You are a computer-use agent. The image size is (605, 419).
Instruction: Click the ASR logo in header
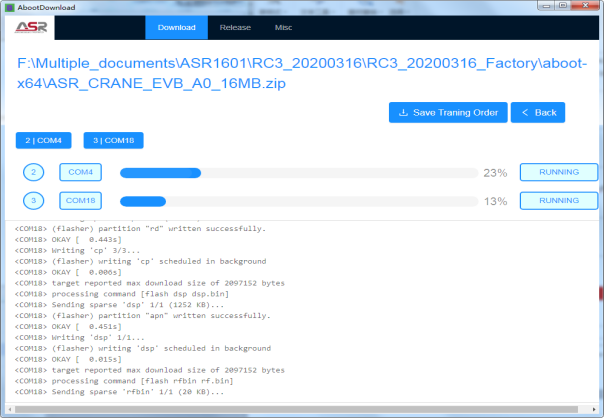pyautogui.click(x=31, y=27)
